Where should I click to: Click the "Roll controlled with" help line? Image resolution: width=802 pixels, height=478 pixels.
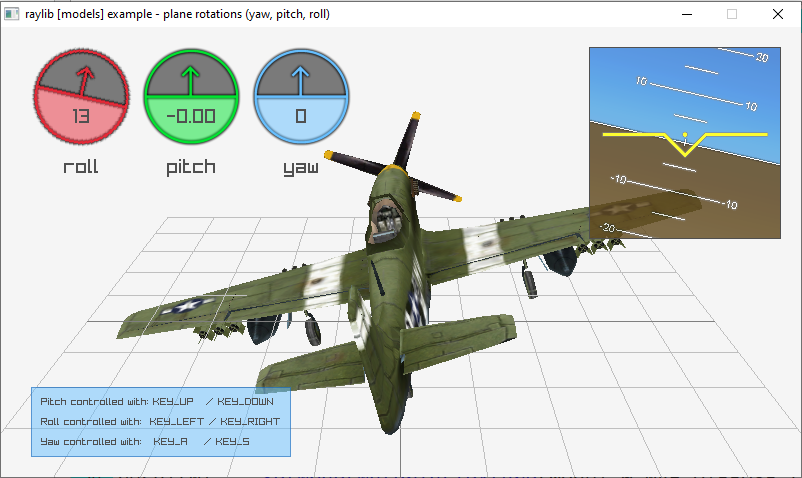(159, 421)
